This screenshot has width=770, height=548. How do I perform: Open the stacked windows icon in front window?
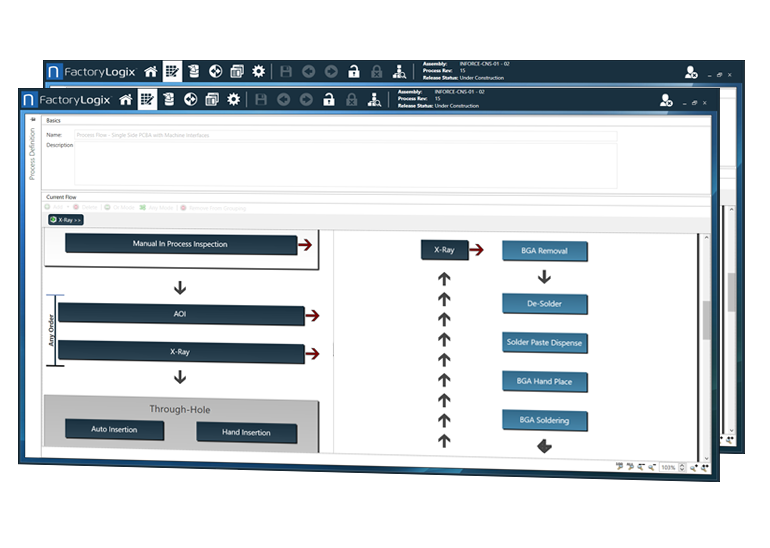[x=212, y=100]
